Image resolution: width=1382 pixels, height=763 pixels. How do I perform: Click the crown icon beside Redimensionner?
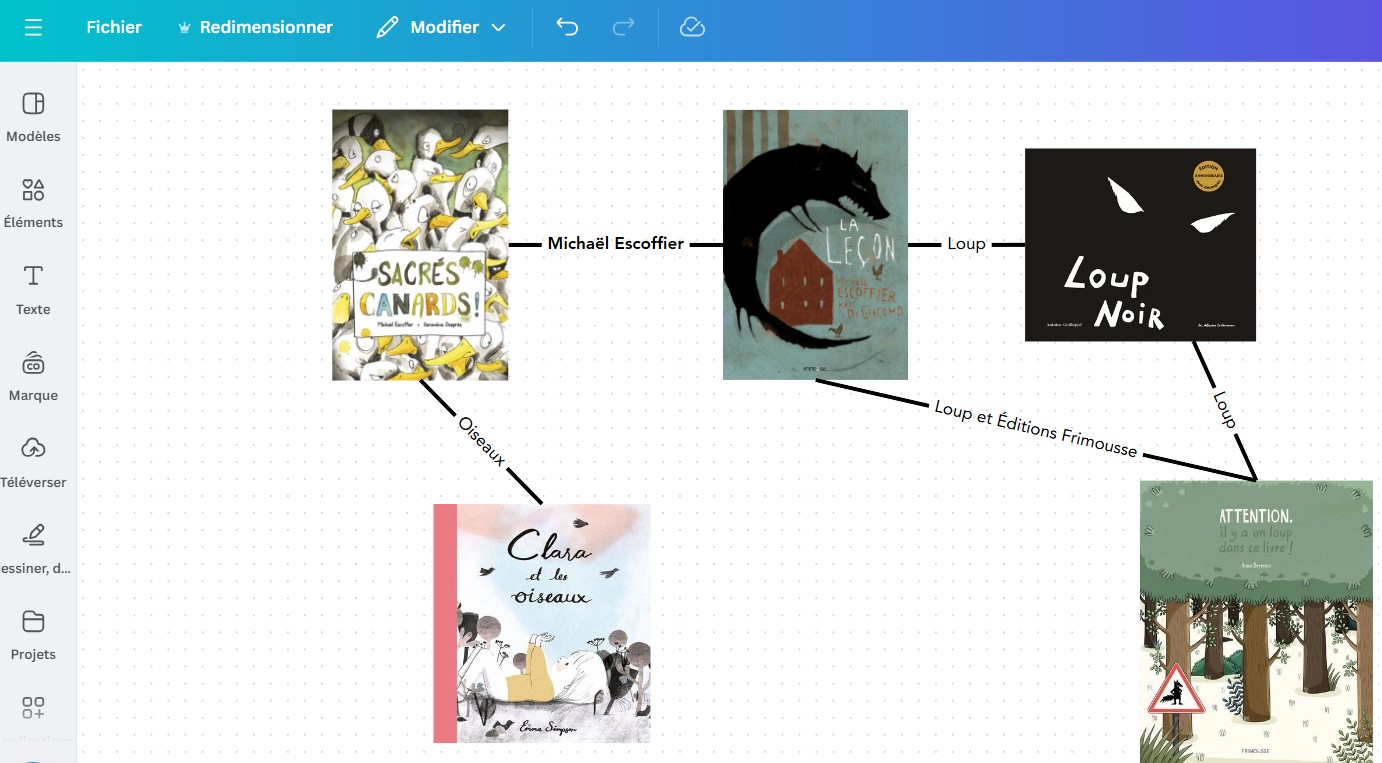point(184,28)
